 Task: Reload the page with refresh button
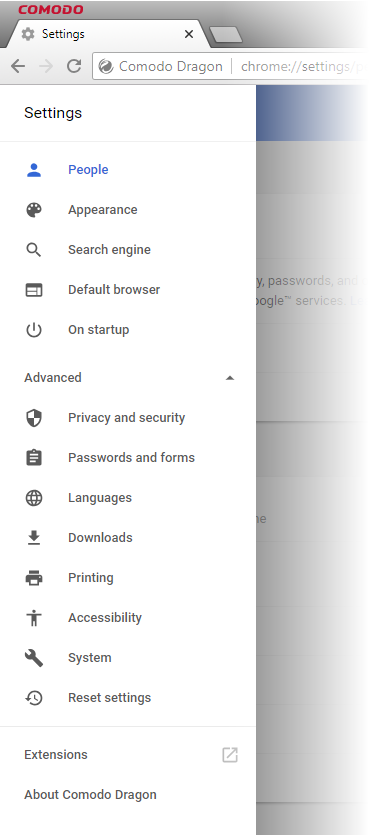(74, 66)
